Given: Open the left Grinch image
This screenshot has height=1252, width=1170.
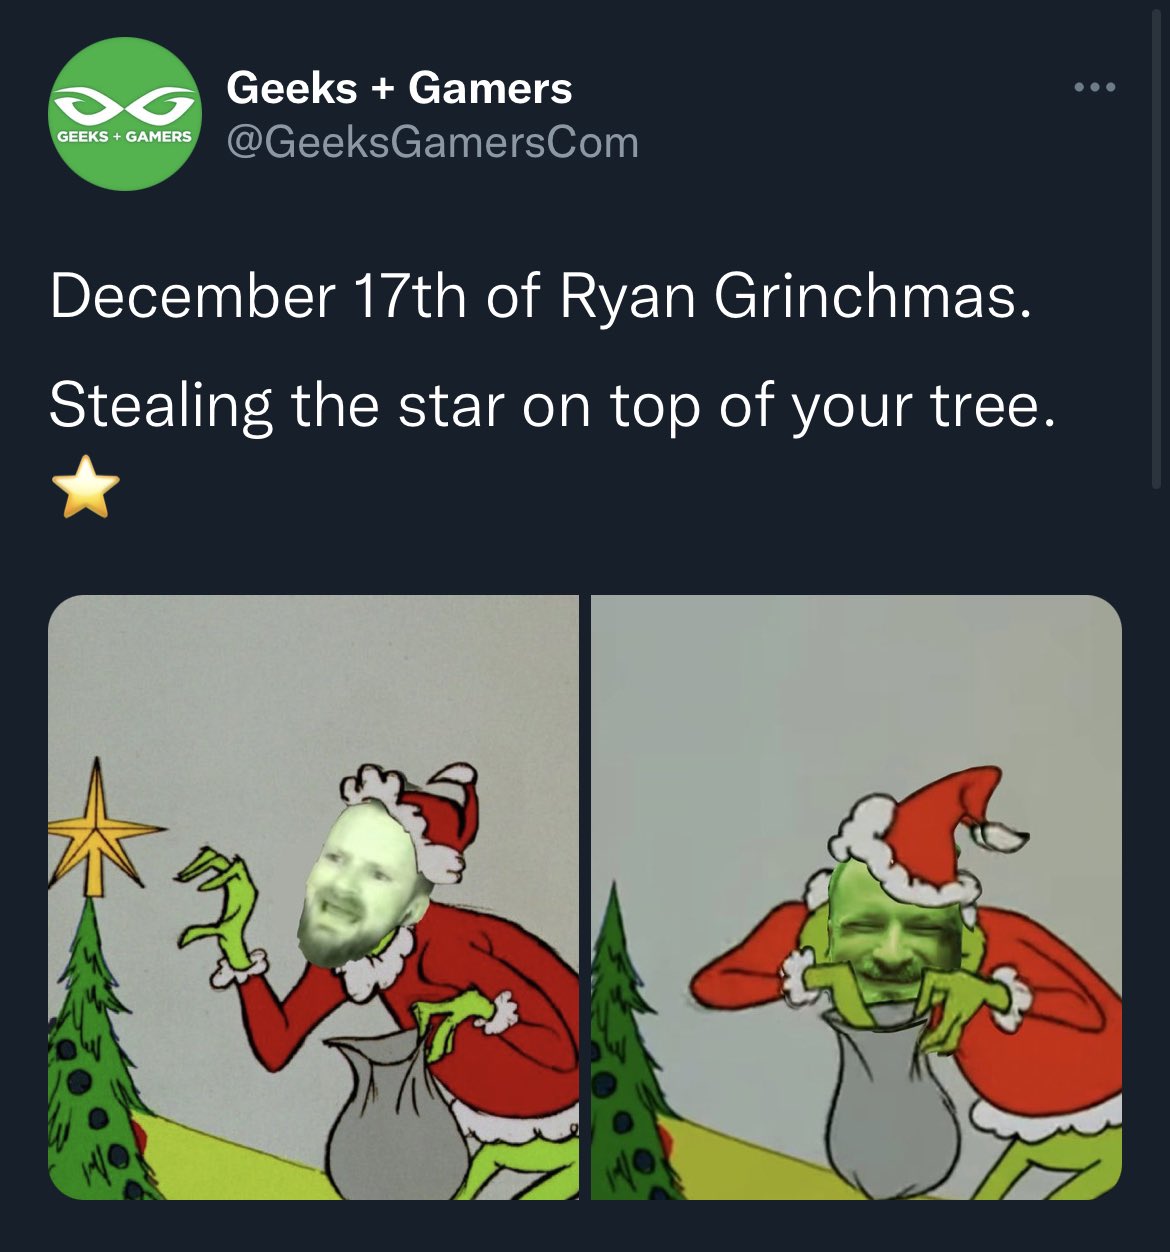Looking at the screenshot, I should pyautogui.click(x=313, y=897).
